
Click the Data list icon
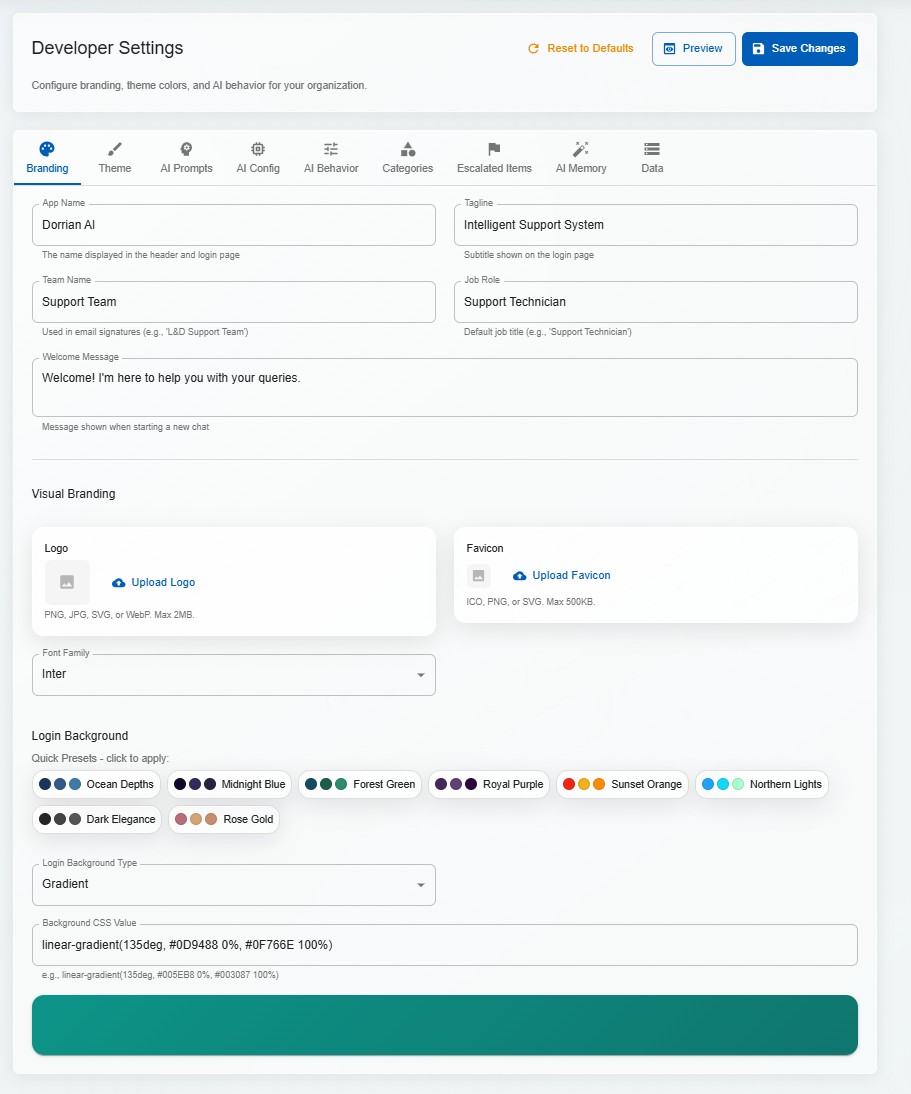coord(651,149)
